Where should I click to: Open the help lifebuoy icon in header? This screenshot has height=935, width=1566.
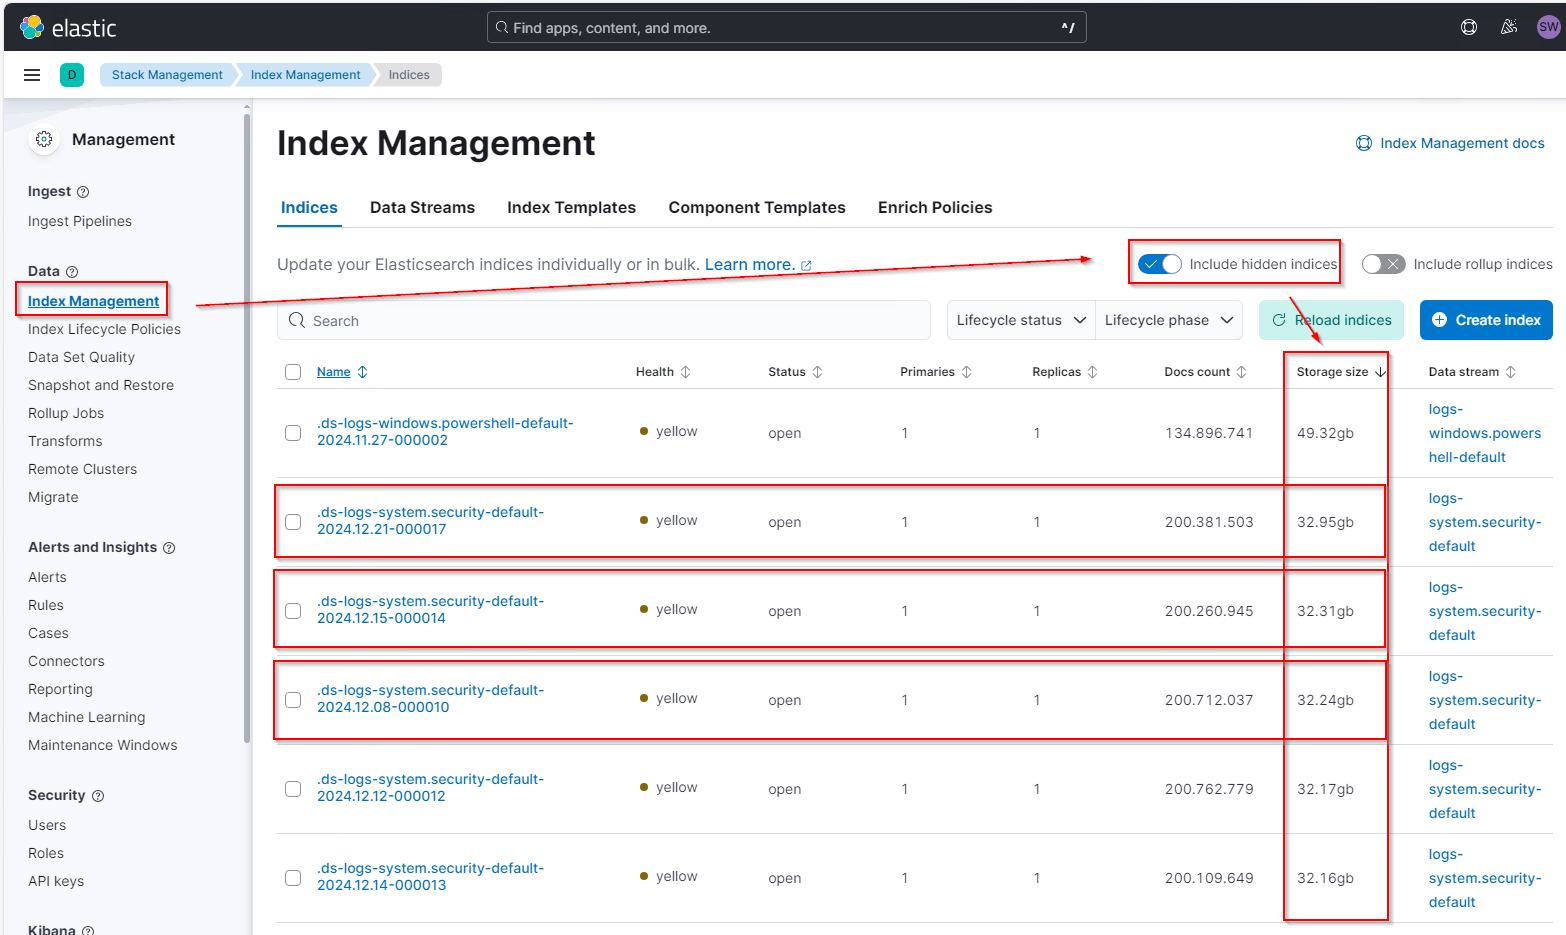tap(1469, 27)
